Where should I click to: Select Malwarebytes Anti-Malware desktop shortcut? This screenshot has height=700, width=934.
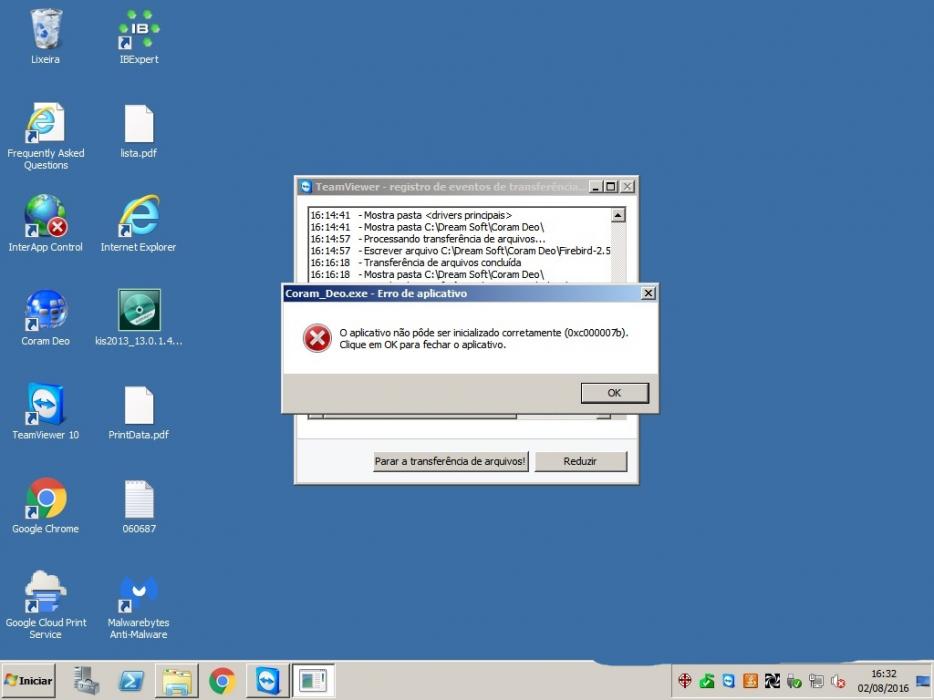[139, 605]
